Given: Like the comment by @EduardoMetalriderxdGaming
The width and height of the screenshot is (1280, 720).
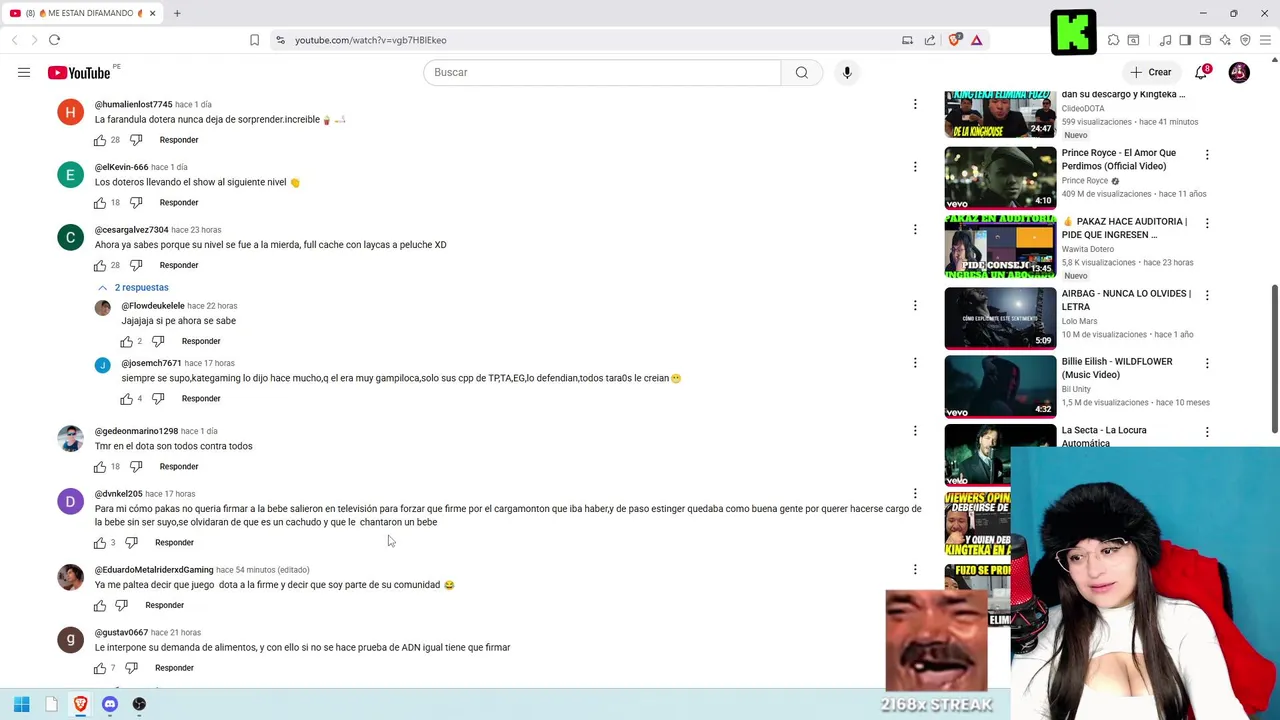Looking at the screenshot, I should click(x=100, y=605).
